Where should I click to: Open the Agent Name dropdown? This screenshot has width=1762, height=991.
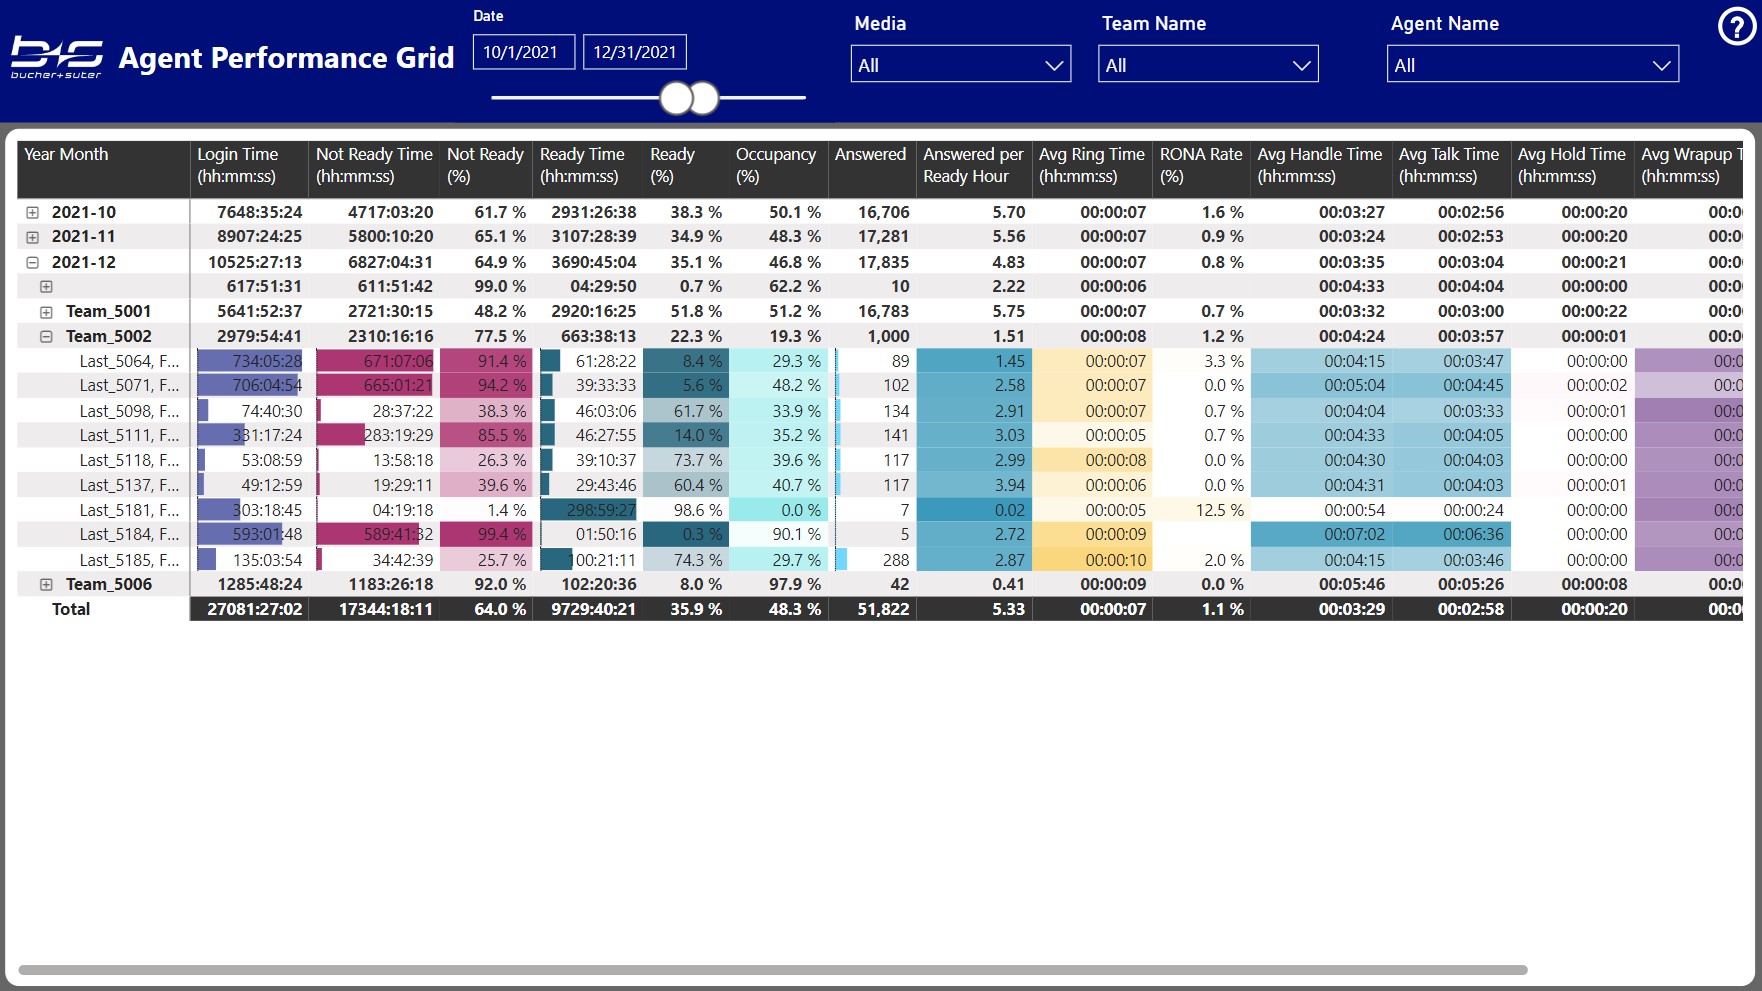click(x=1533, y=64)
